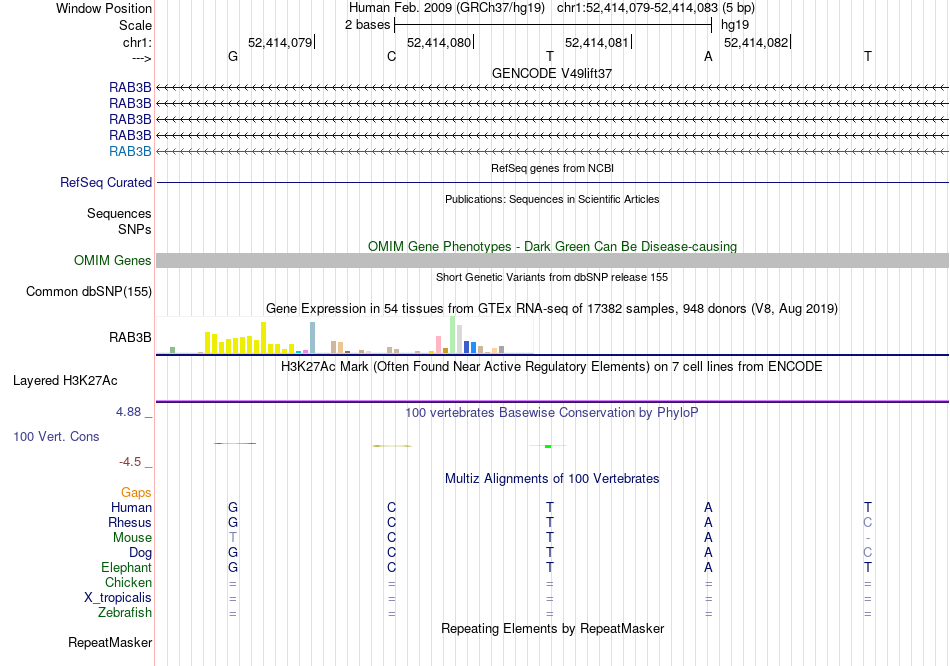The width and height of the screenshot is (950, 666).
Task: Click the X_tropicalis alignment row label
Action: 118,598
